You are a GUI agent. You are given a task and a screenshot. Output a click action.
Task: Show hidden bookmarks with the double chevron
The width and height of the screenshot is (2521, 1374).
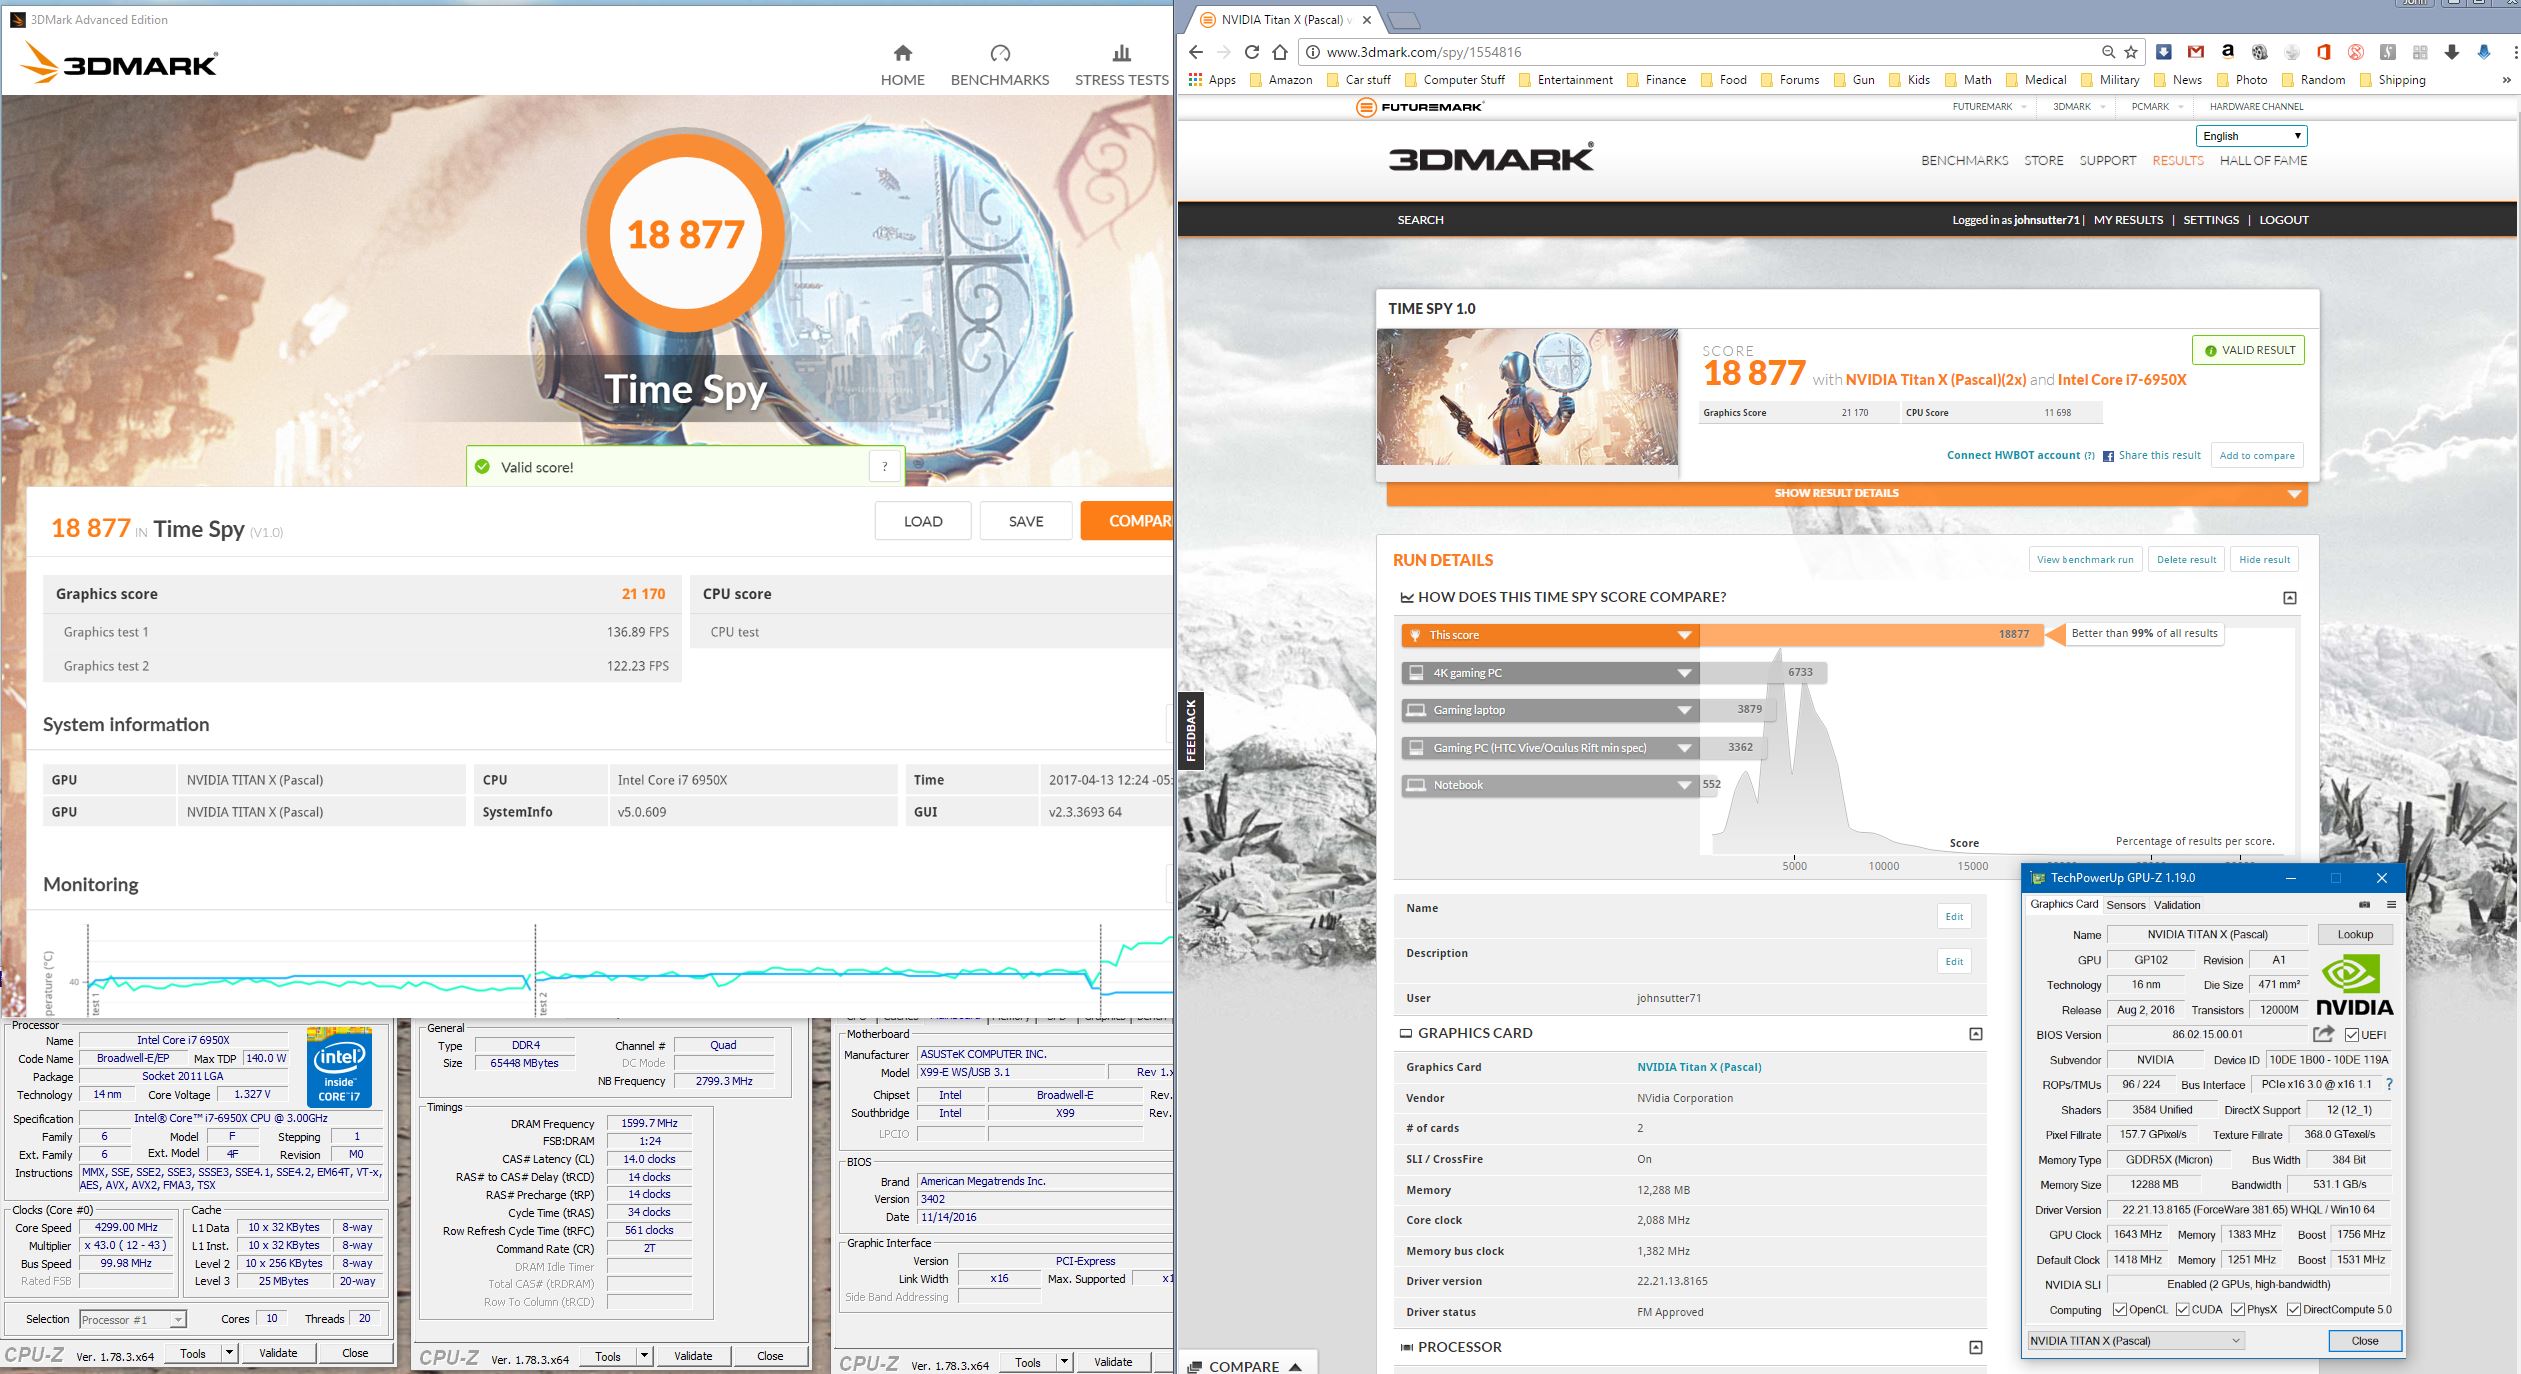coord(2507,80)
